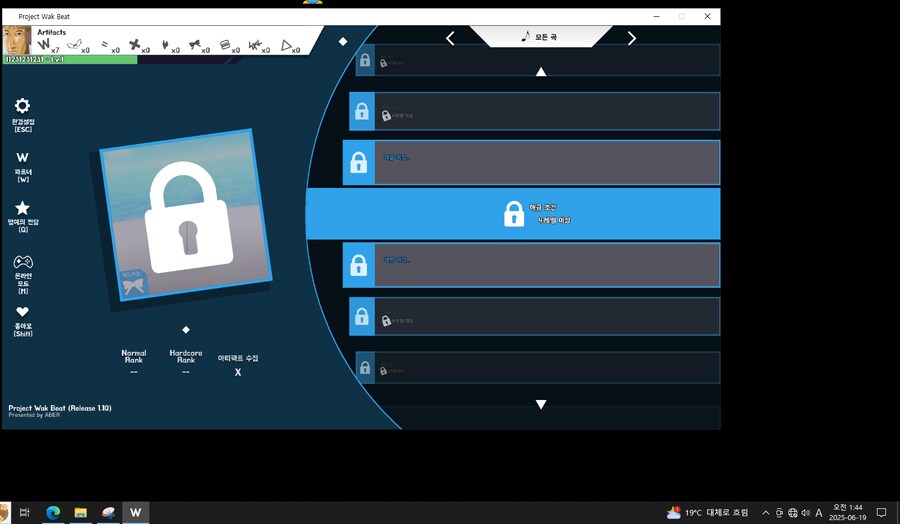900x524 pixels.
Task: Open File Explorer from the taskbar
Action: (80, 513)
